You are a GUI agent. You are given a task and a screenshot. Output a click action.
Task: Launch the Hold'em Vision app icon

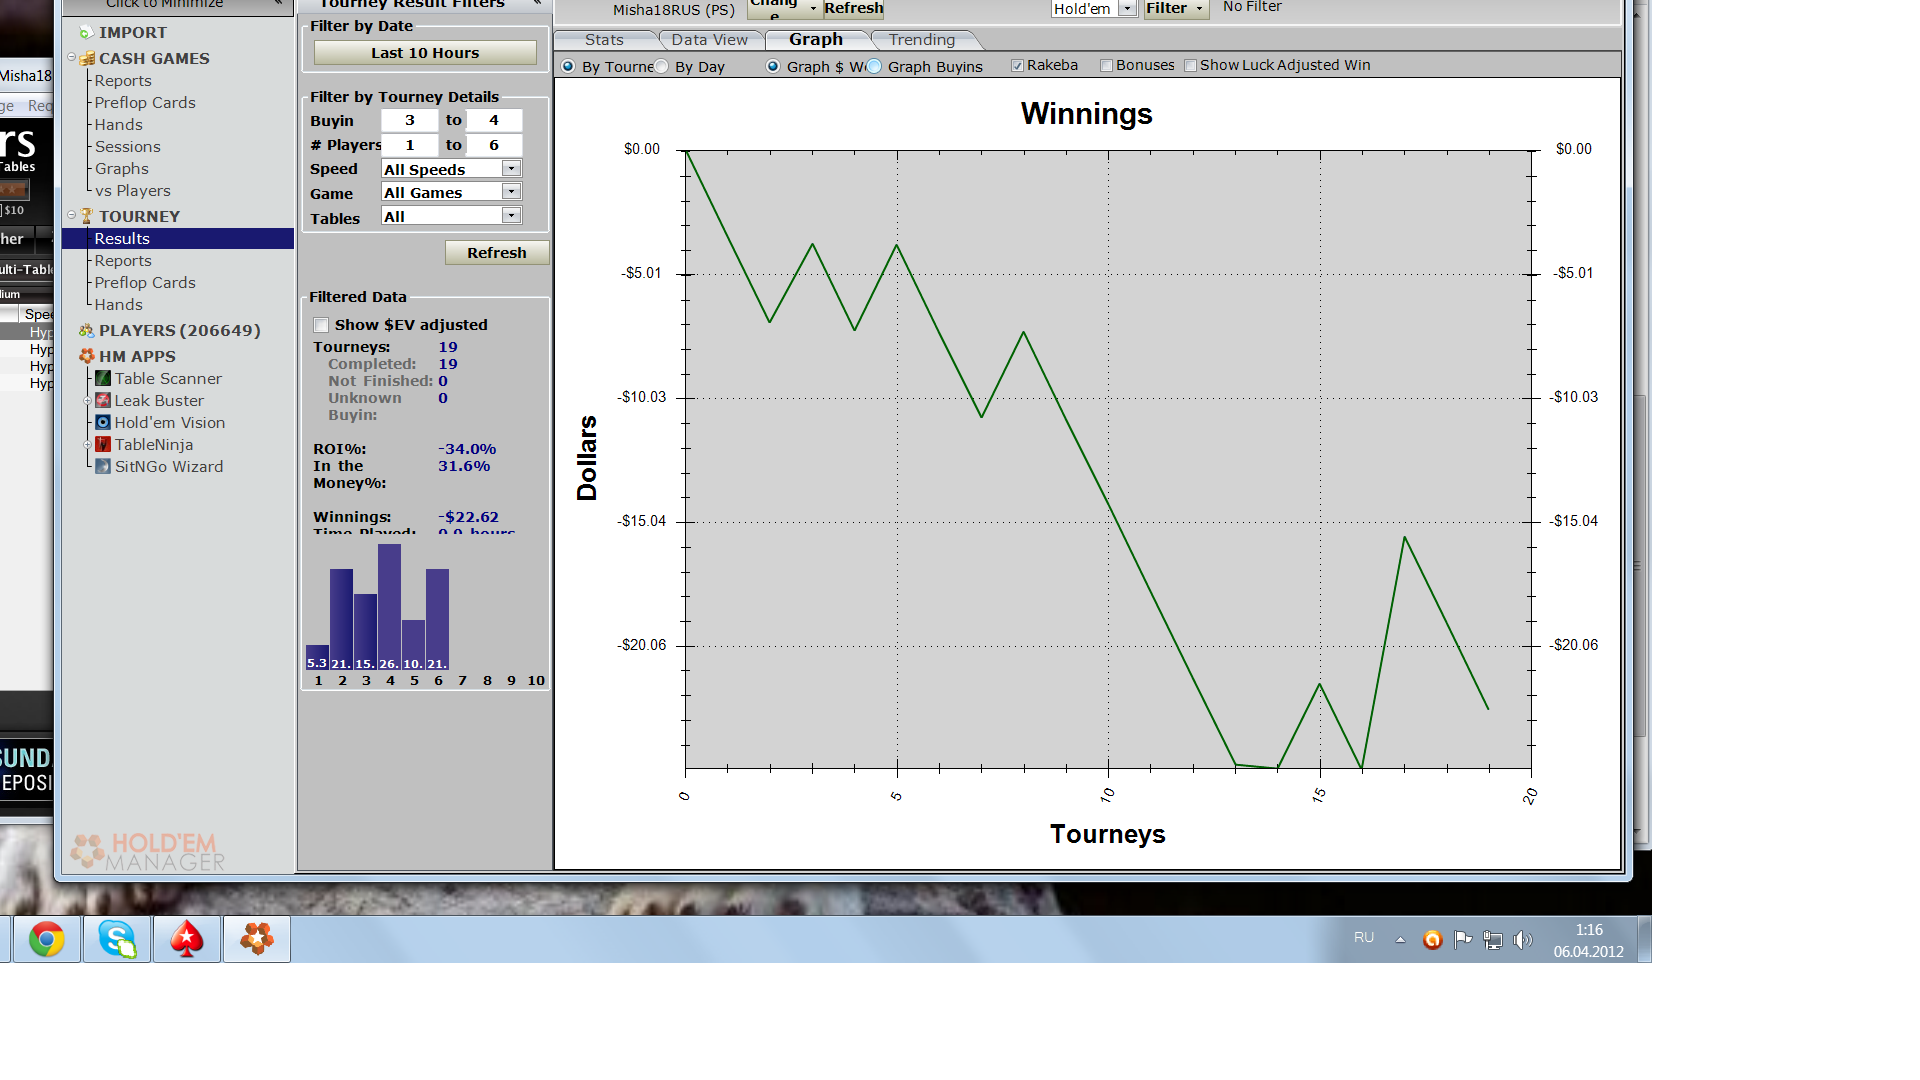click(x=103, y=422)
